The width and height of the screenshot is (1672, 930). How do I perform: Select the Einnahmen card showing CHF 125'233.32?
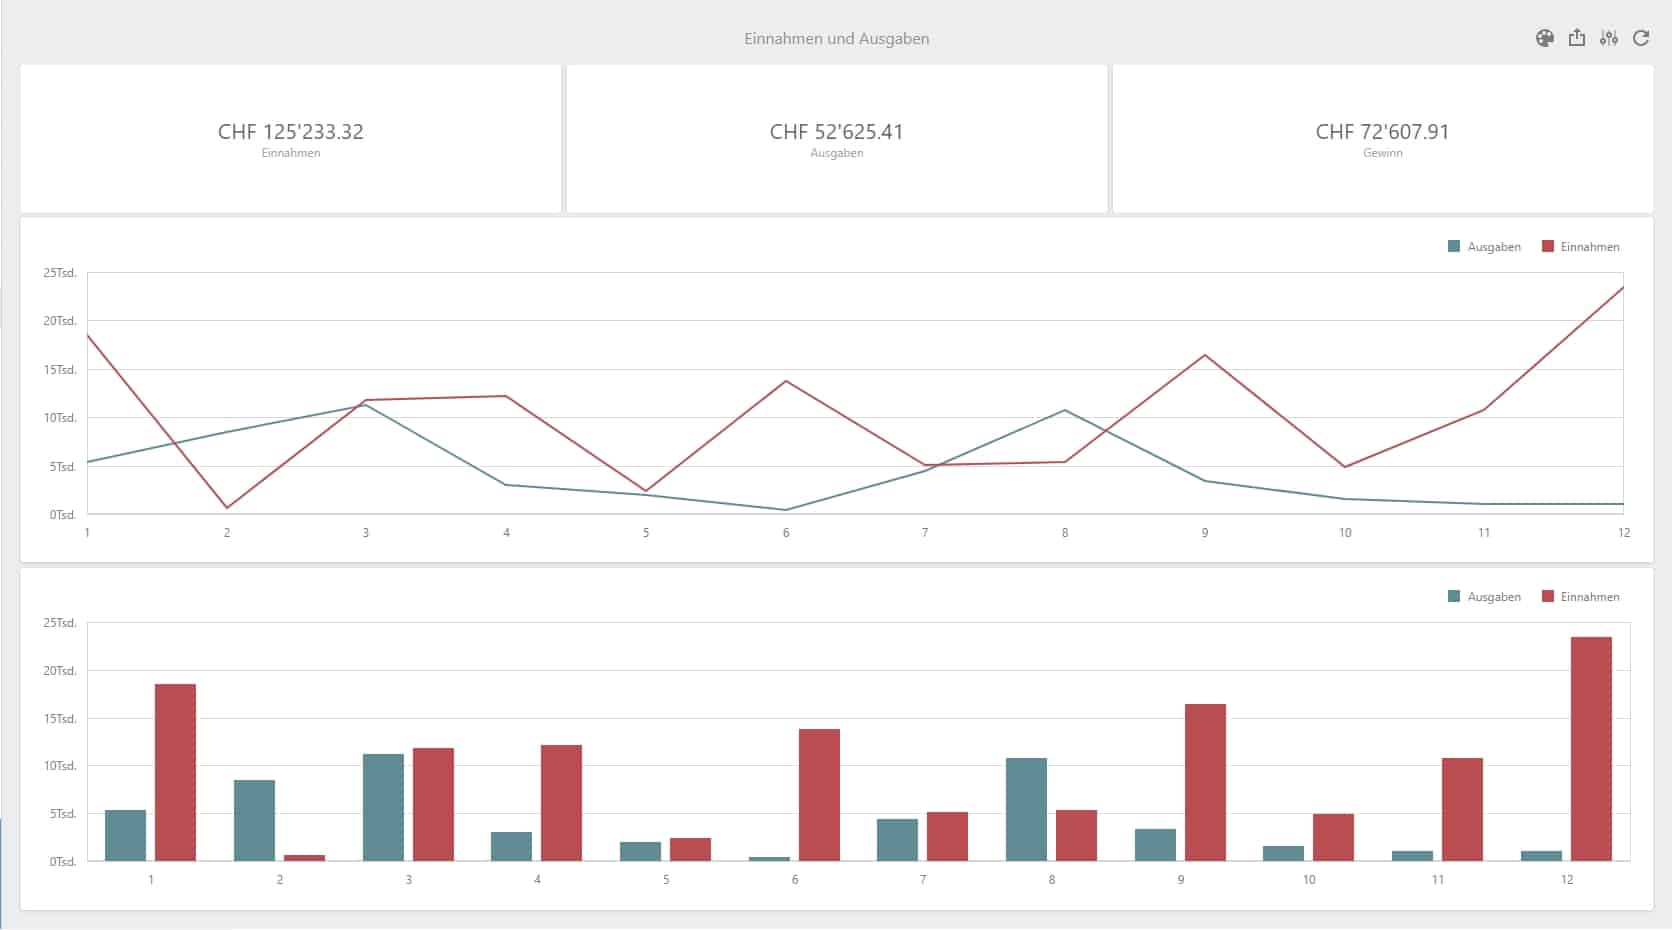[x=290, y=139]
